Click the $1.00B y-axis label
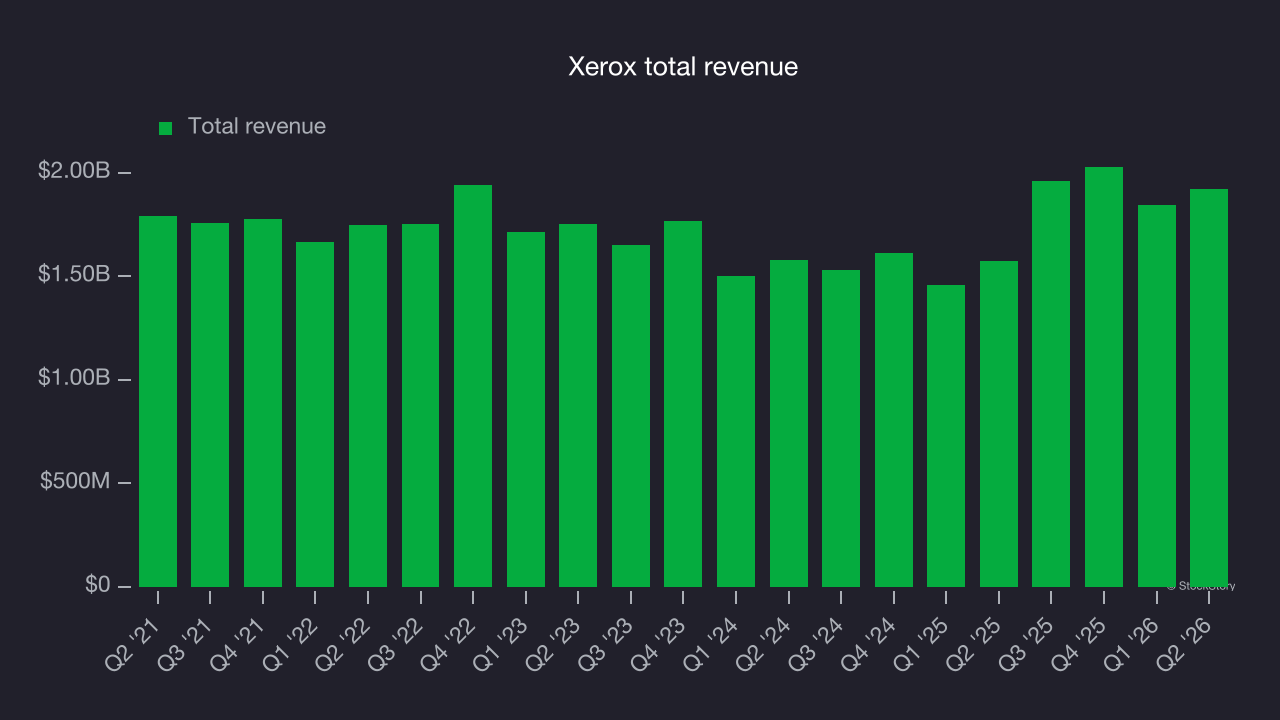The image size is (1280, 720). click(74, 378)
